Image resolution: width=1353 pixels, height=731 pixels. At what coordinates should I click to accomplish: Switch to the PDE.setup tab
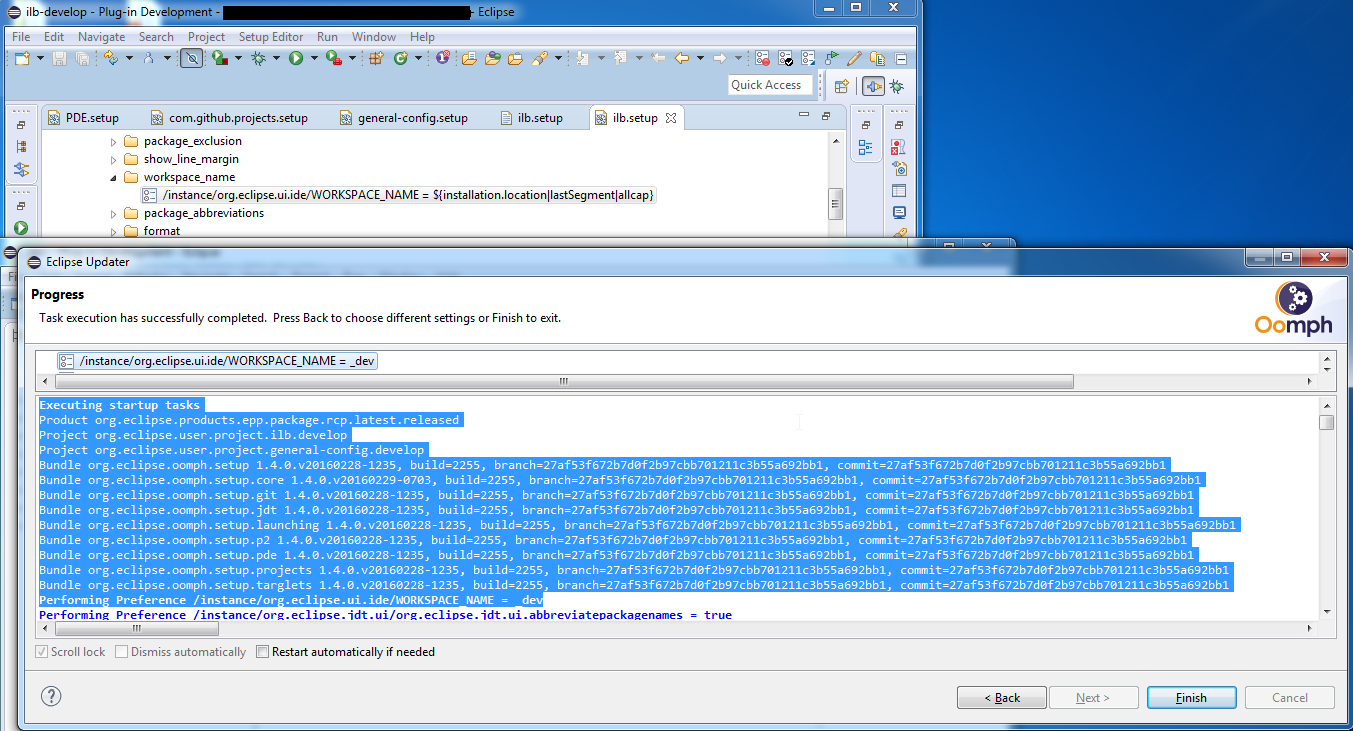point(82,118)
